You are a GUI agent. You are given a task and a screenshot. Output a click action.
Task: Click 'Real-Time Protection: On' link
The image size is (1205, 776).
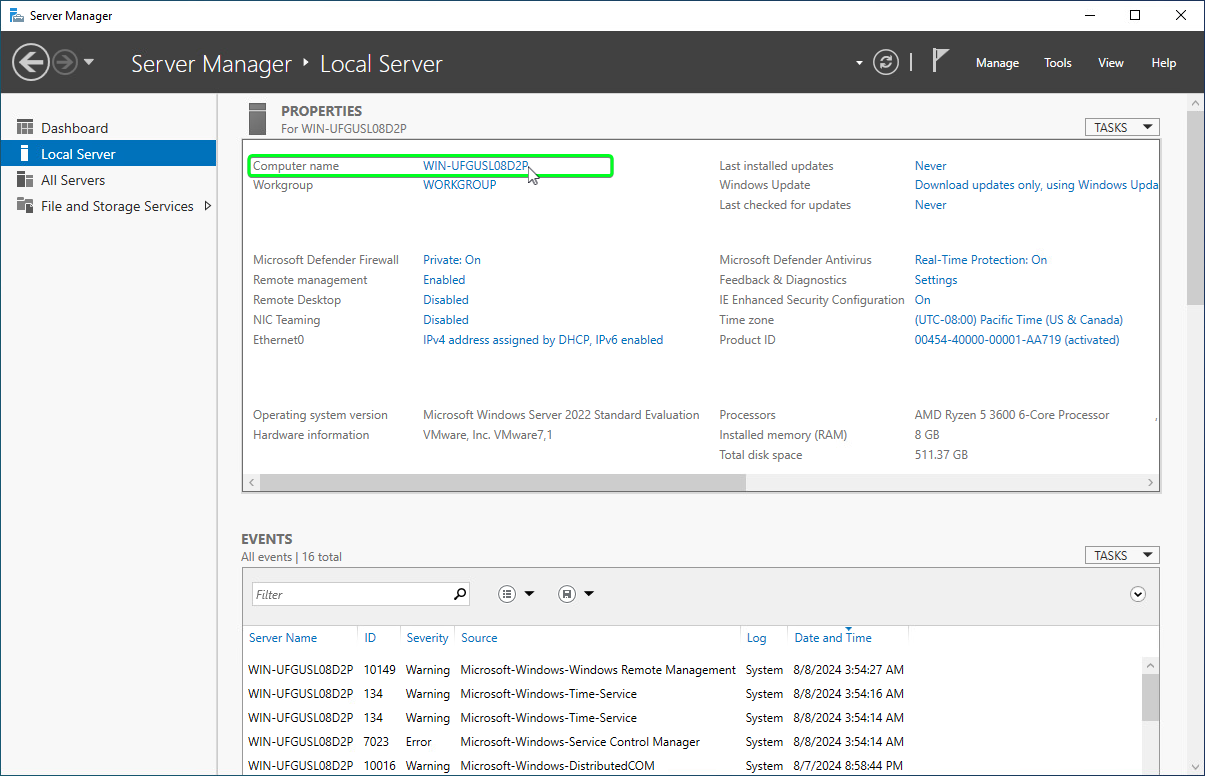pyautogui.click(x=981, y=260)
